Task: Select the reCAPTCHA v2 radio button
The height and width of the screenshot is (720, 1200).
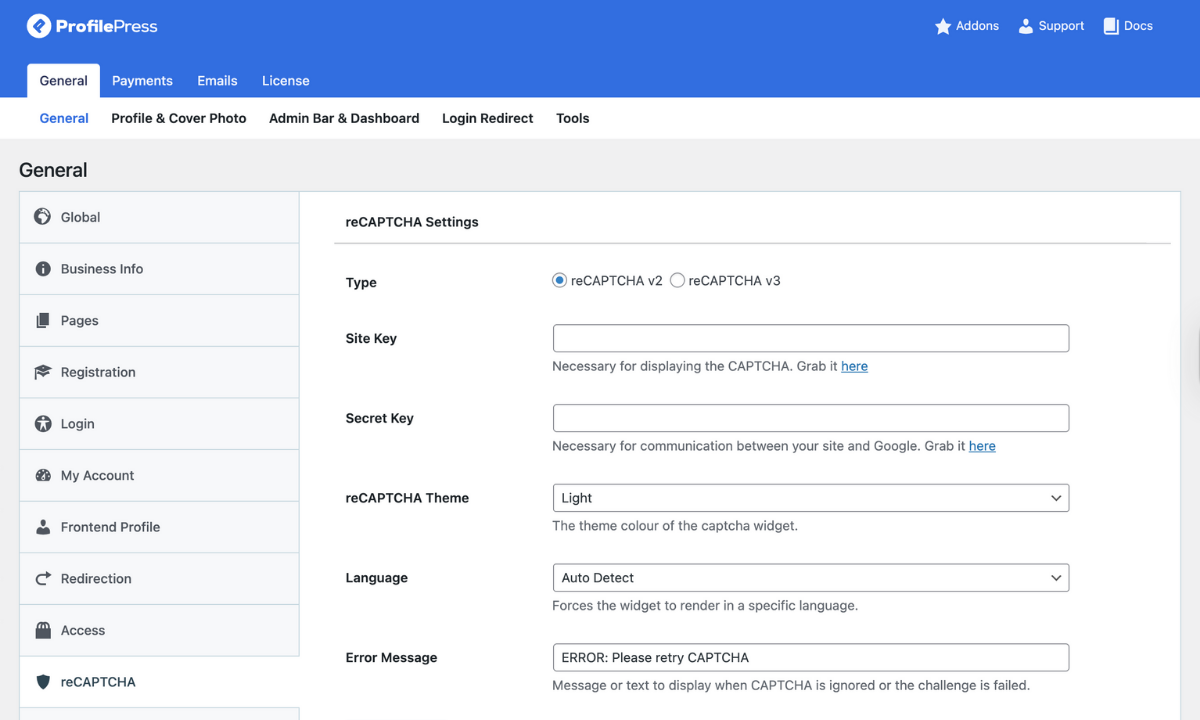Action: [x=560, y=281]
